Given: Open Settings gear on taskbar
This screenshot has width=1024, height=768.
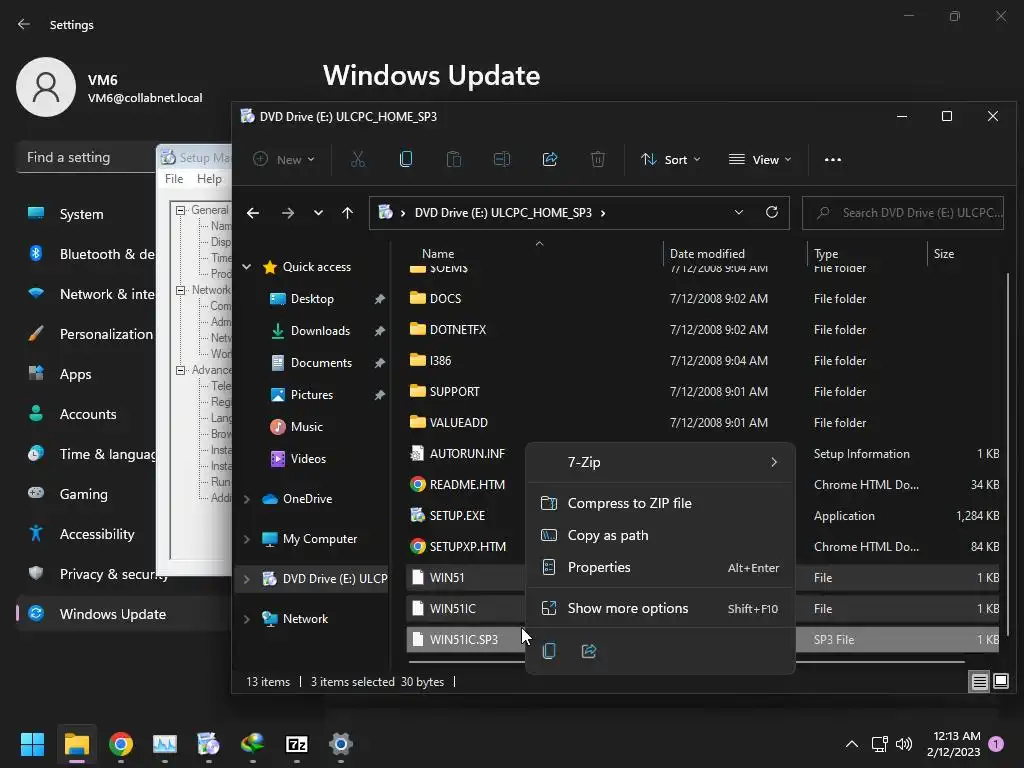Looking at the screenshot, I should click(340, 744).
